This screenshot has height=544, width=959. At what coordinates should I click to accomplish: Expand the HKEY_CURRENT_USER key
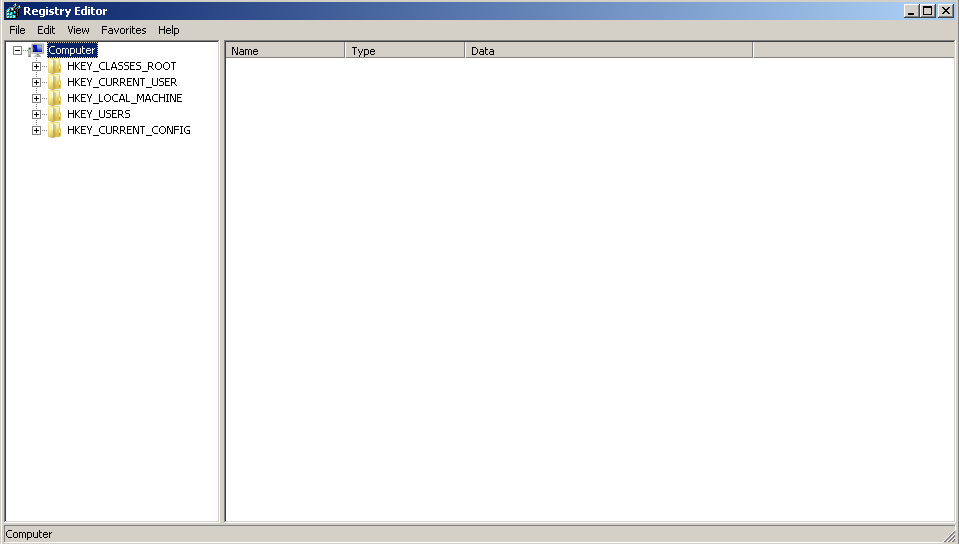[x=36, y=82]
